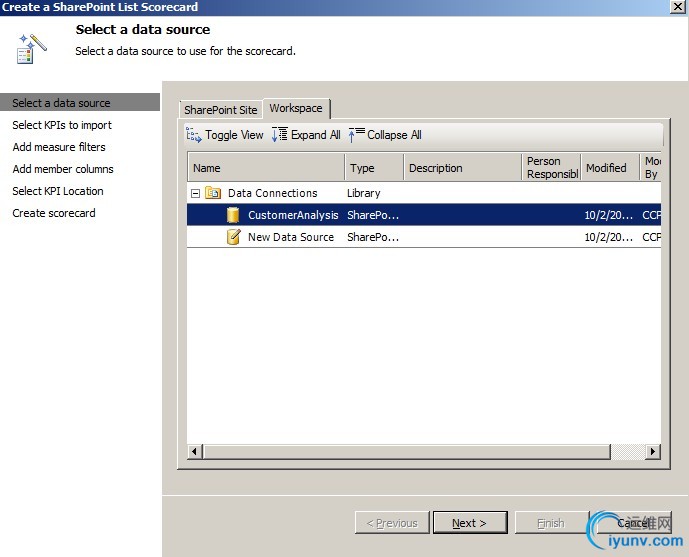The width and height of the screenshot is (689, 557).
Task: Click the scorecard wizard icon in header
Action: (x=31, y=49)
